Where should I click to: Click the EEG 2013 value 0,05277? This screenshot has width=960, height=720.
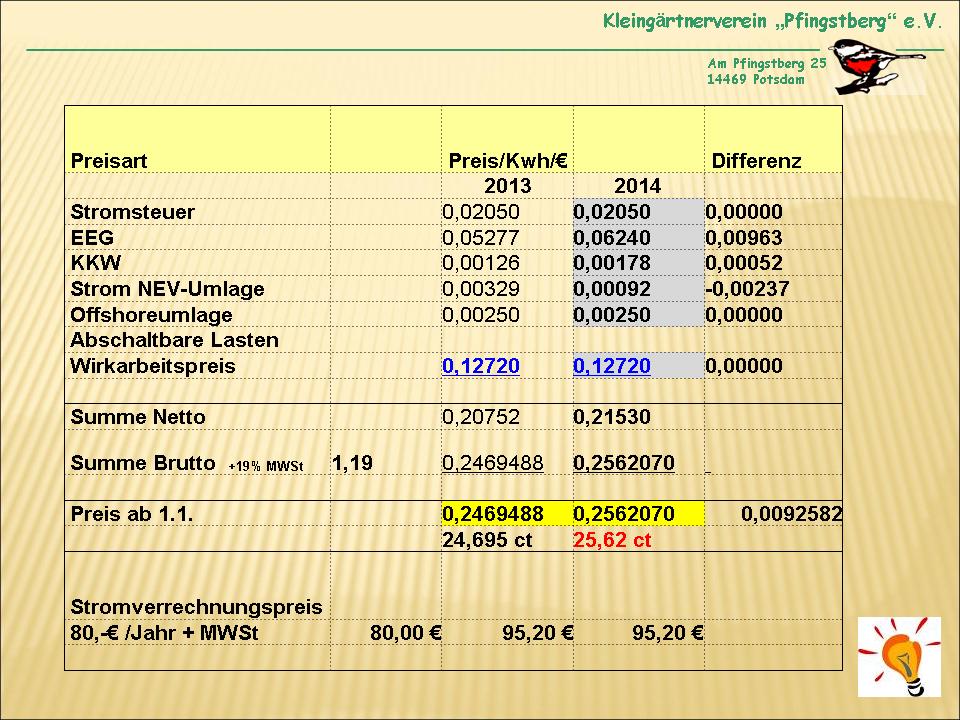(x=481, y=238)
